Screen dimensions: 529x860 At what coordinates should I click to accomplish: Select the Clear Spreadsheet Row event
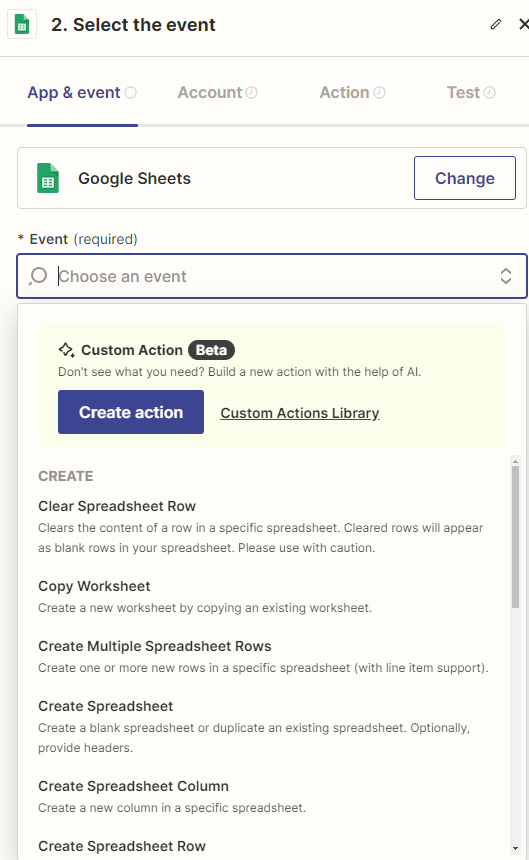(263, 526)
